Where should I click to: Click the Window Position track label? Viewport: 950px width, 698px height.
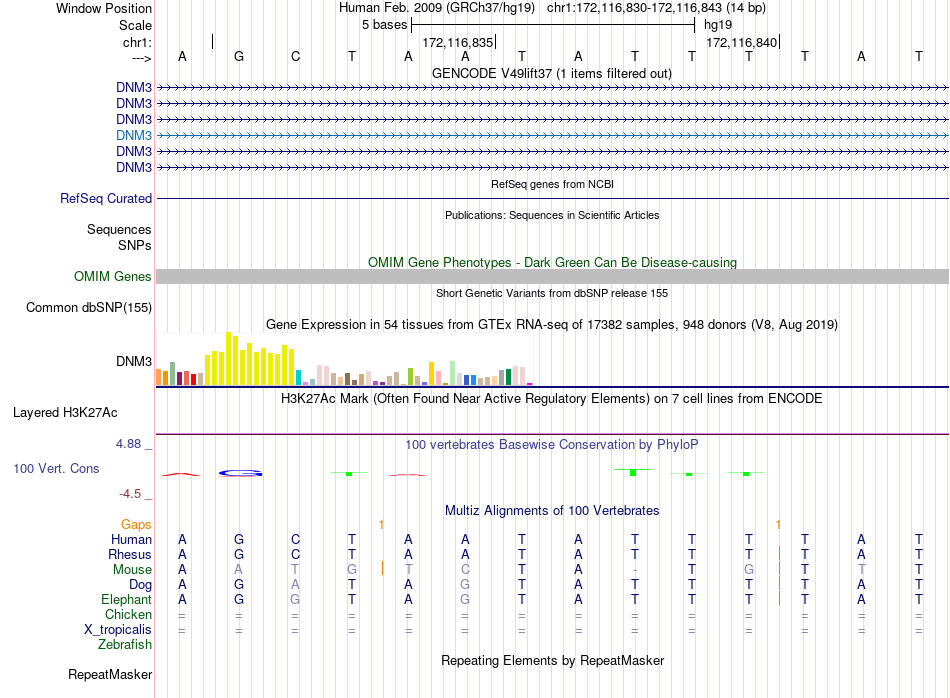[104, 8]
